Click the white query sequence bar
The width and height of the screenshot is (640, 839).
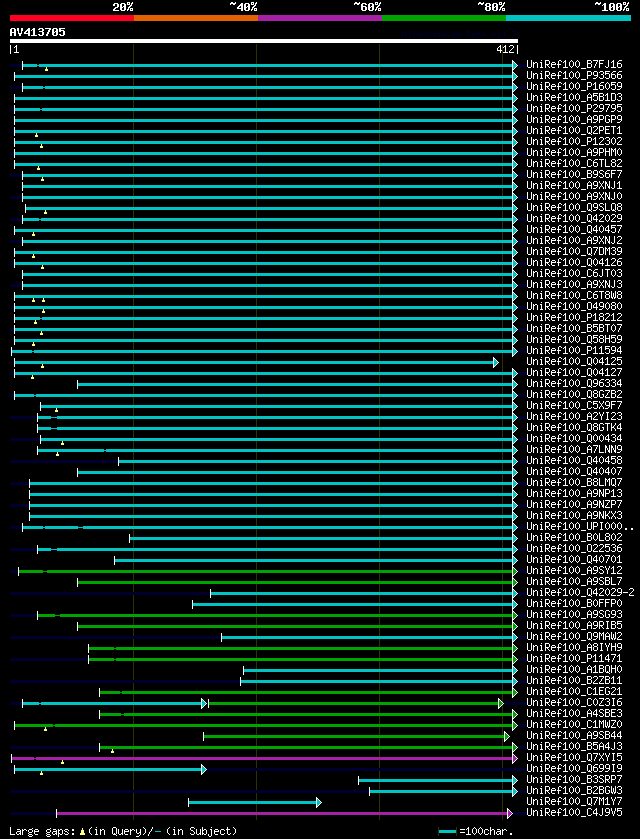click(x=264, y=41)
